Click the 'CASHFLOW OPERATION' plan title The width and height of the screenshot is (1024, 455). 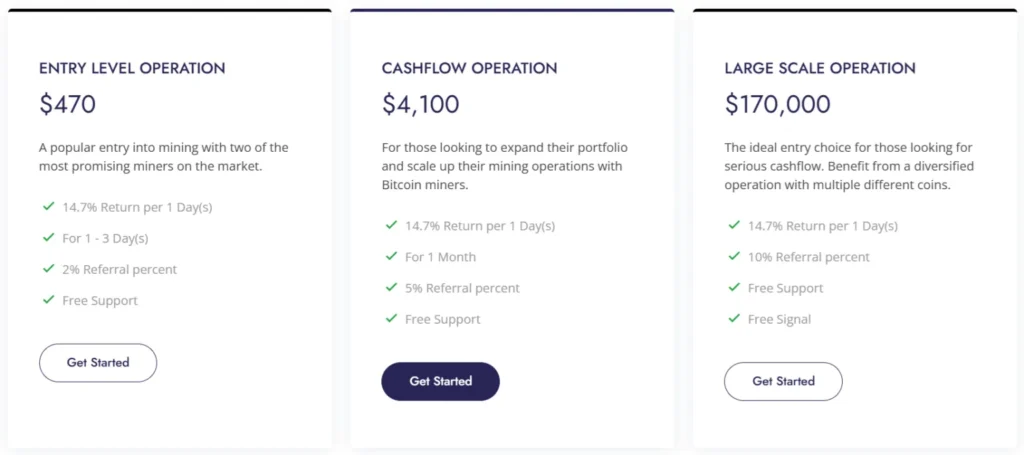pyautogui.click(x=469, y=69)
